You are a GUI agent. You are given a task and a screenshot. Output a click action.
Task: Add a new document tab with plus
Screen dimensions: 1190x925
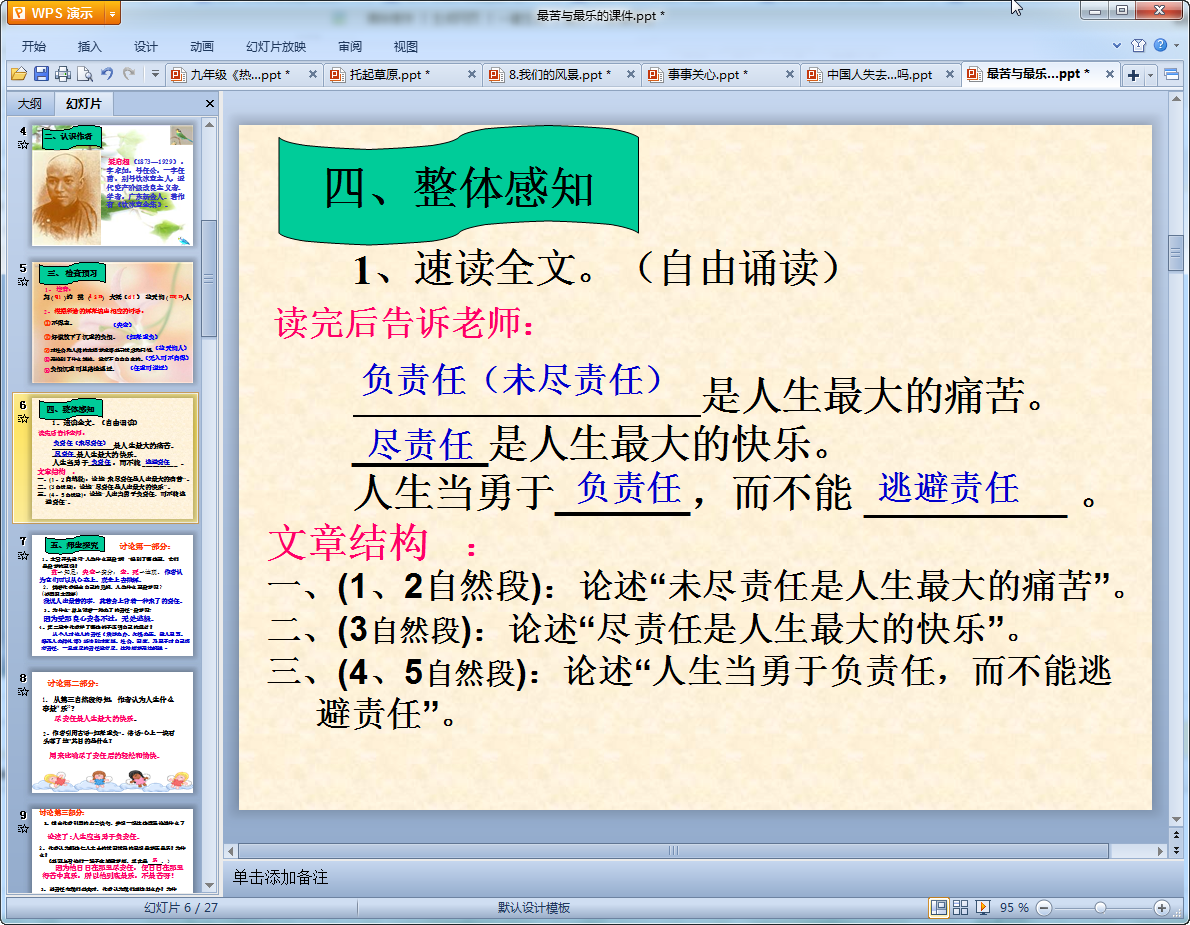click(x=1133, y=75)
